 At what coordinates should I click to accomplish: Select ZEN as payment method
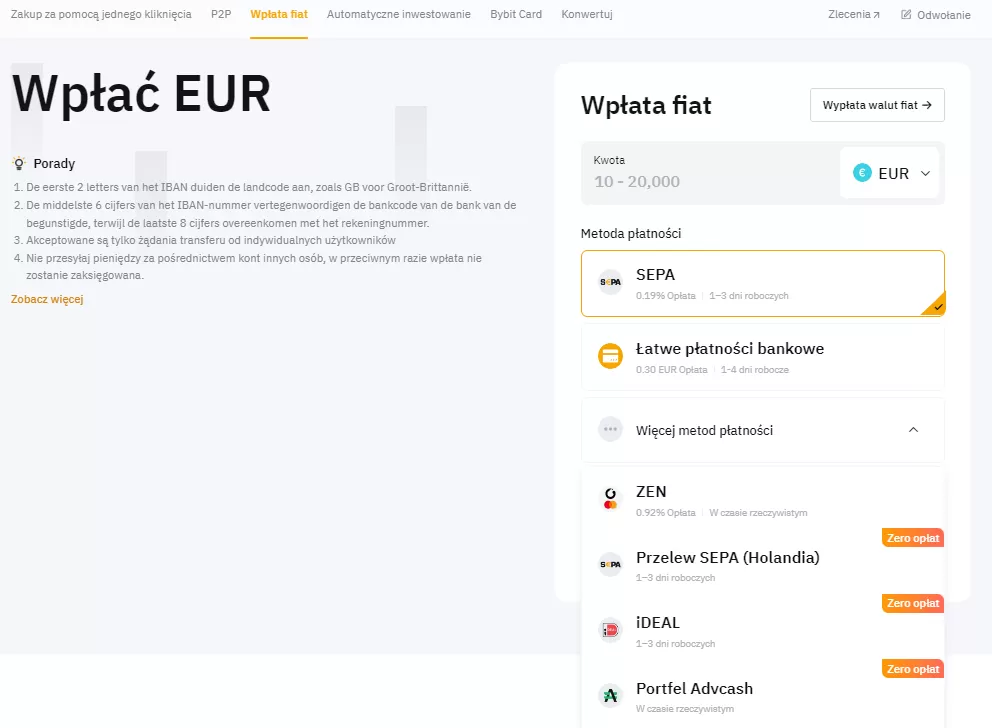coord(762,500)
